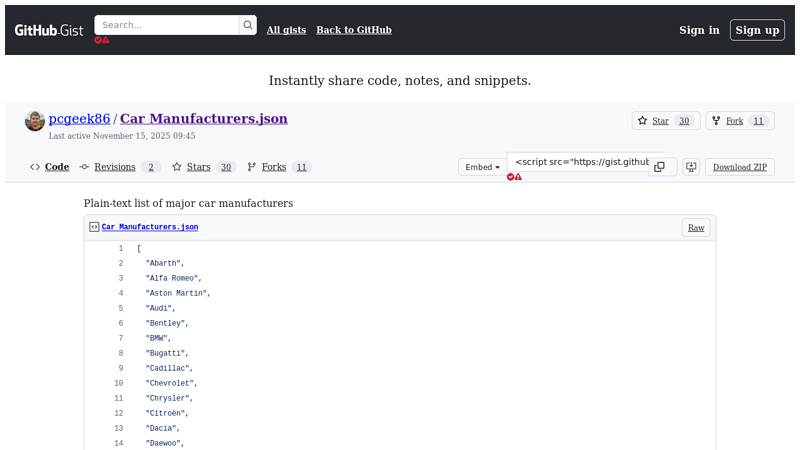Viewport: 800px width, 450px height.
Task: Click the code file icon beside filename
Action: click(94, 227)
